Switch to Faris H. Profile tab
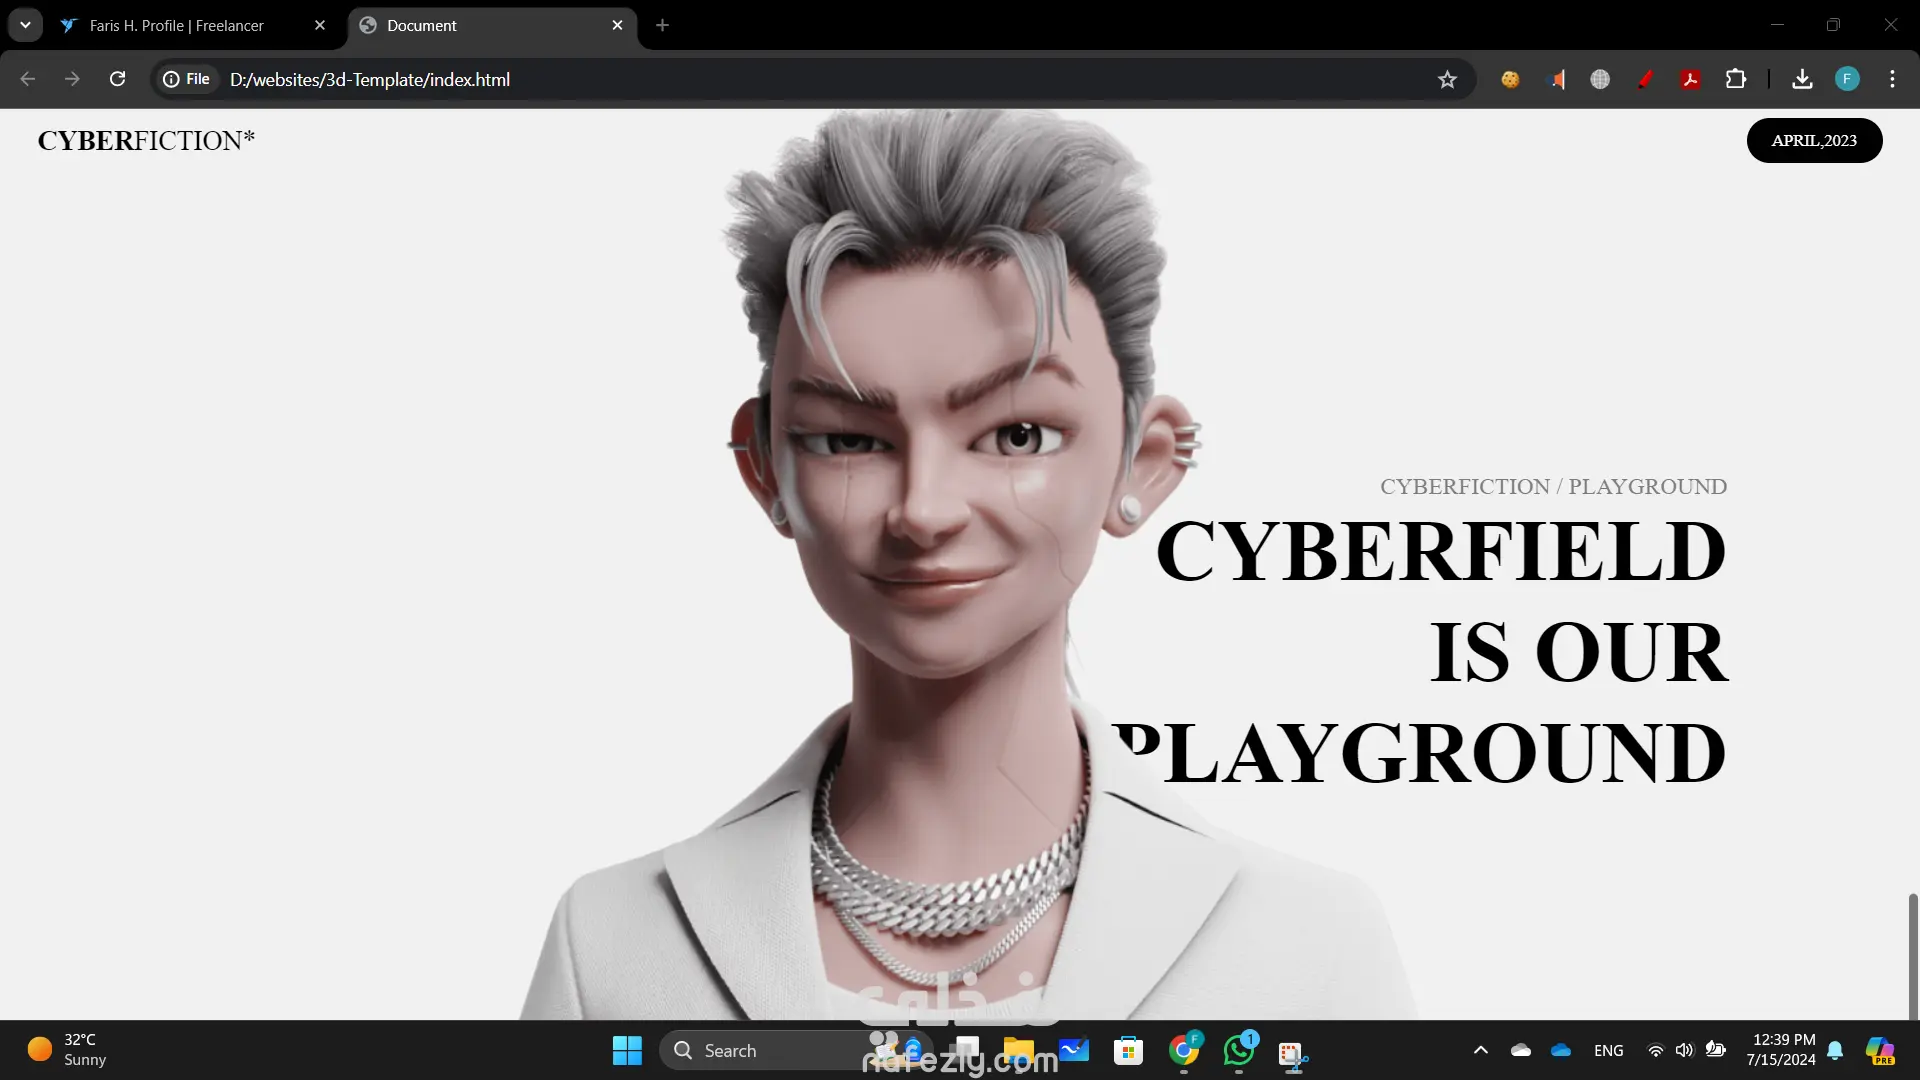Viewport: 1920px width, 1080px height. [177, 26]
